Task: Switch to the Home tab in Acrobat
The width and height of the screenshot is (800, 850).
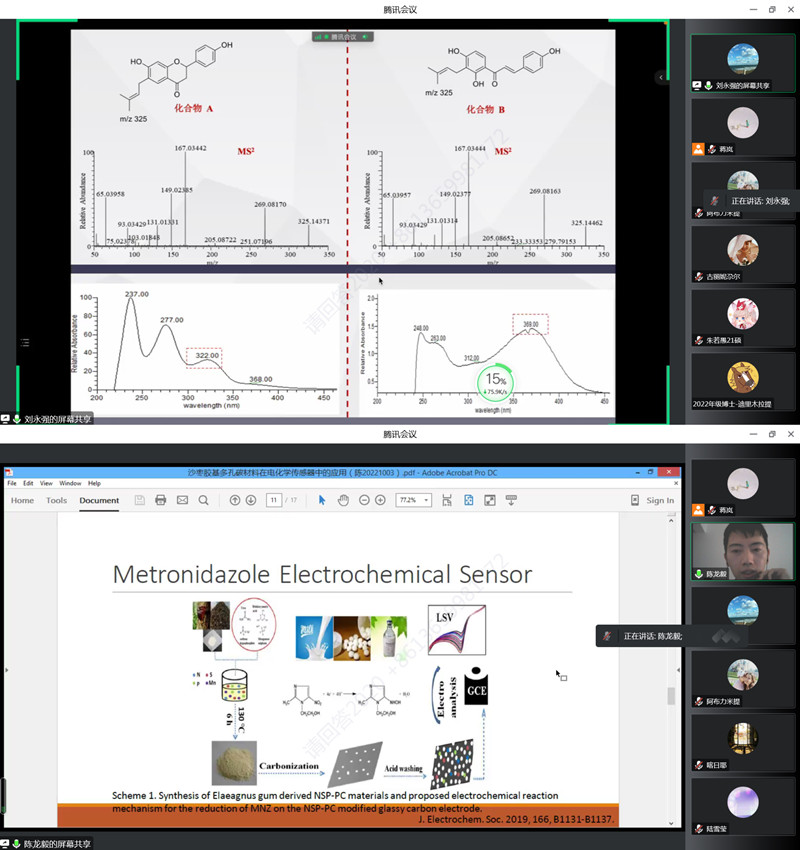Action: click(22, 500)
